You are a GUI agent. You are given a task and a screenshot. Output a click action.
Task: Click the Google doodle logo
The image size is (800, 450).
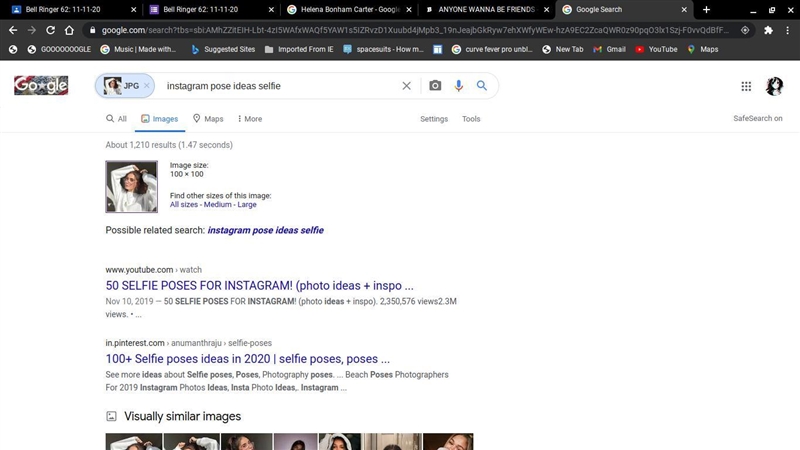coord(41,85)
